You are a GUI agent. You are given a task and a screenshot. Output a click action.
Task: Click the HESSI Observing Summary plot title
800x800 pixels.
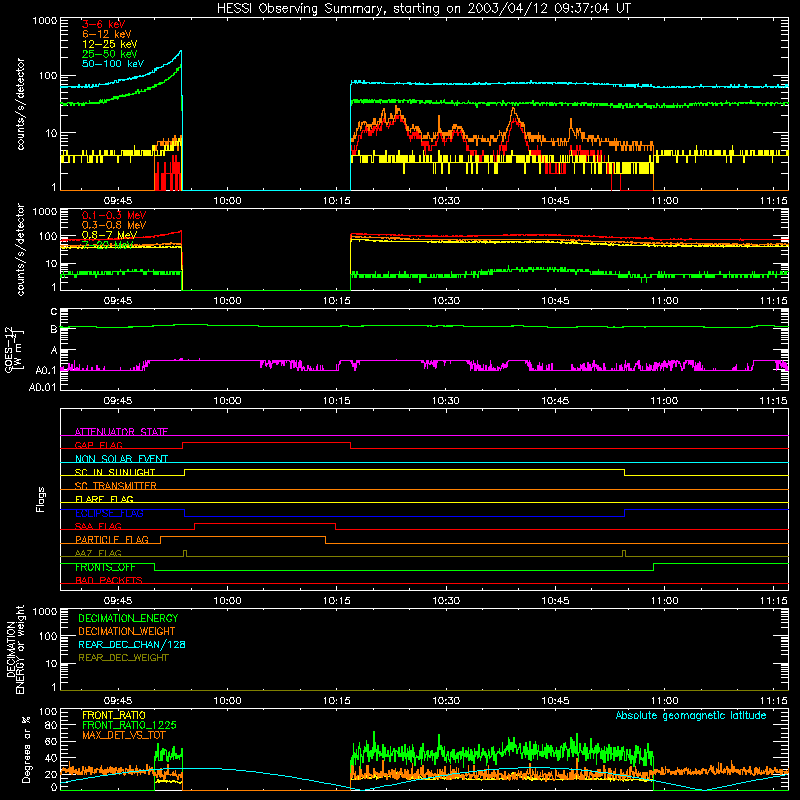(x=423, y=9)
